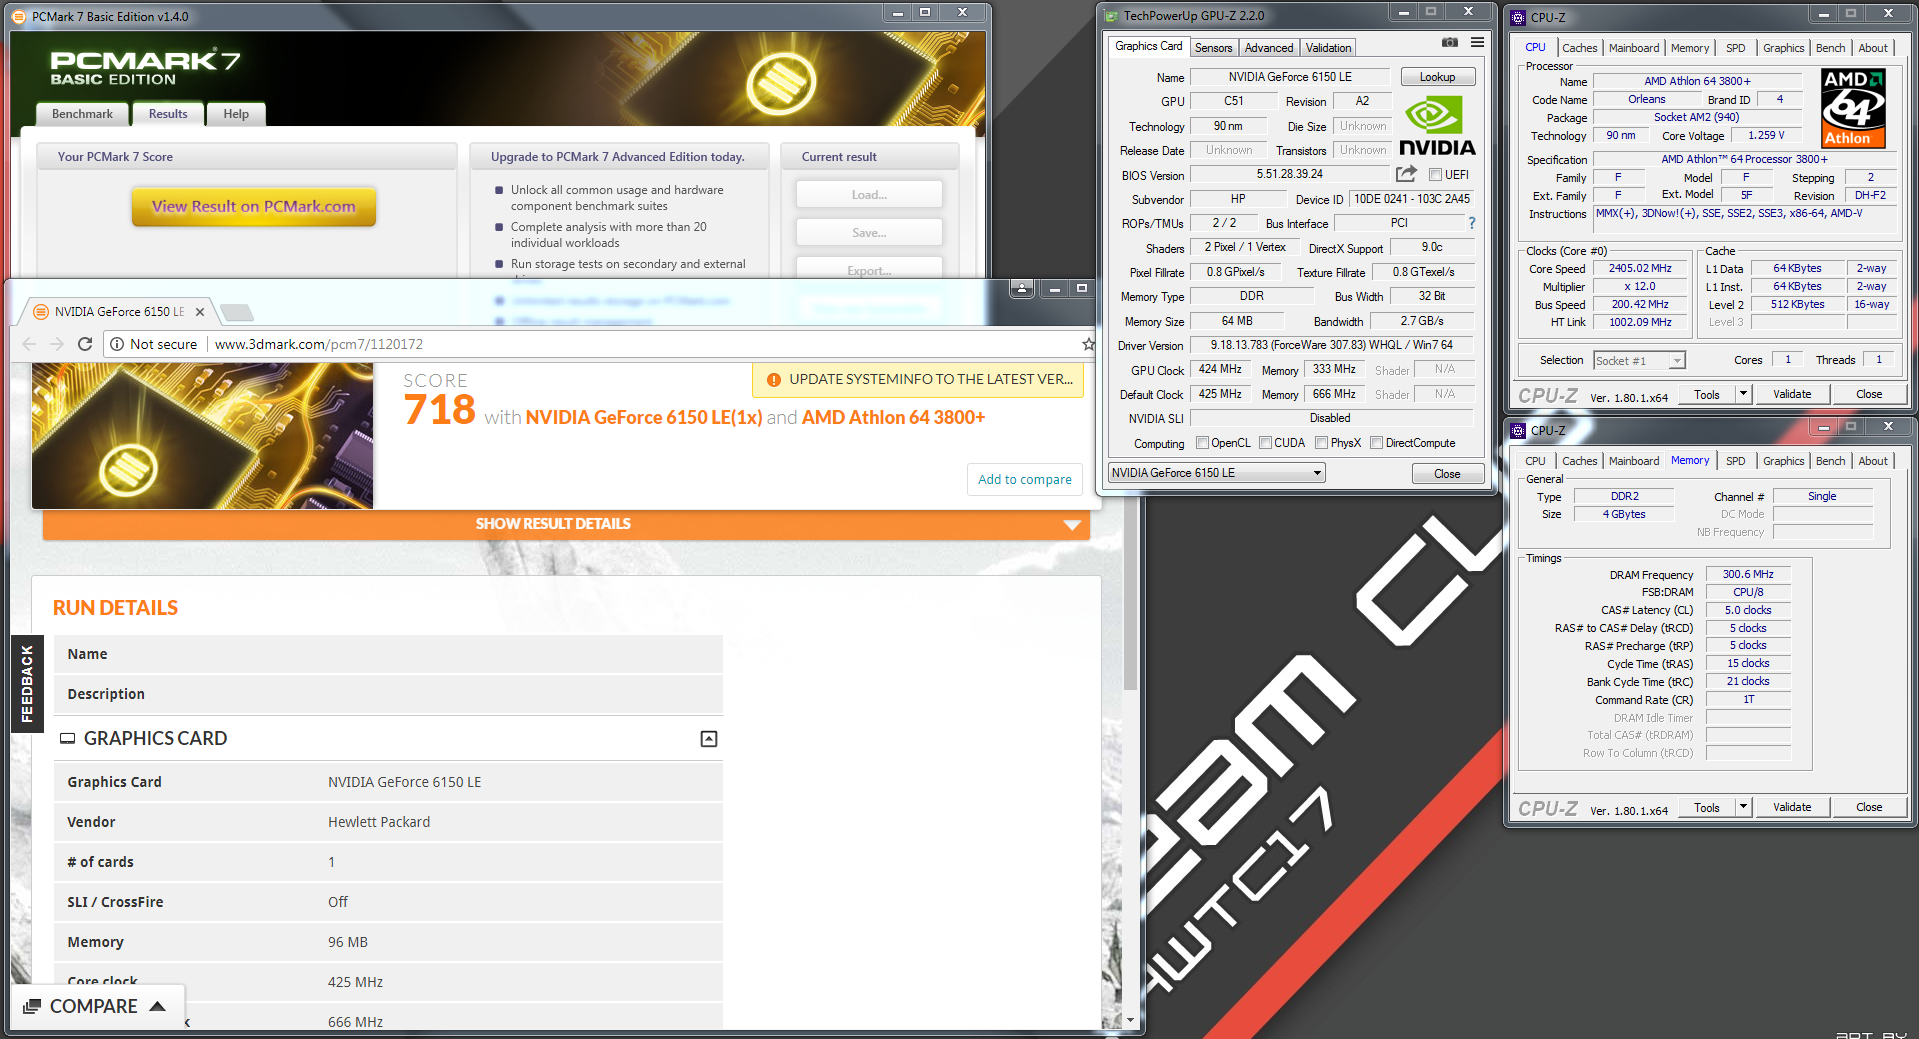Screen dimensions: 1919x1039
Task: Click the Lookup button in GPU-Z
Action: click(1437, 77)
